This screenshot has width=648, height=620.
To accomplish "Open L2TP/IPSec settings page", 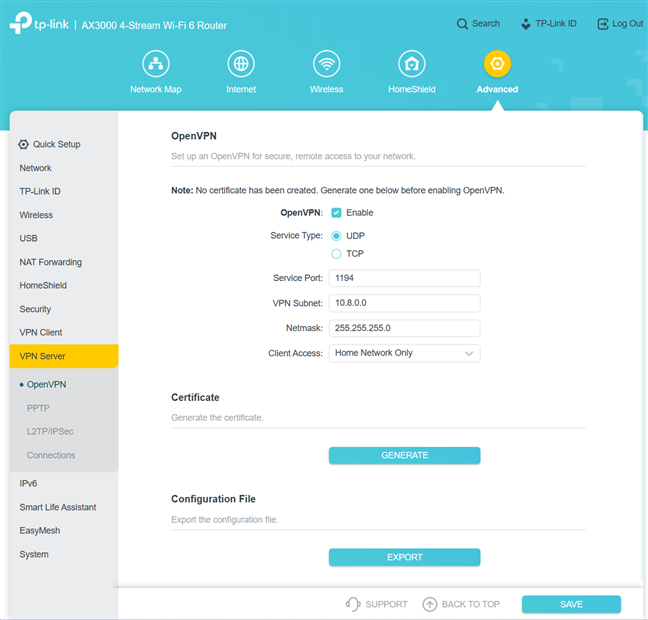I will (x=50, y=432).
